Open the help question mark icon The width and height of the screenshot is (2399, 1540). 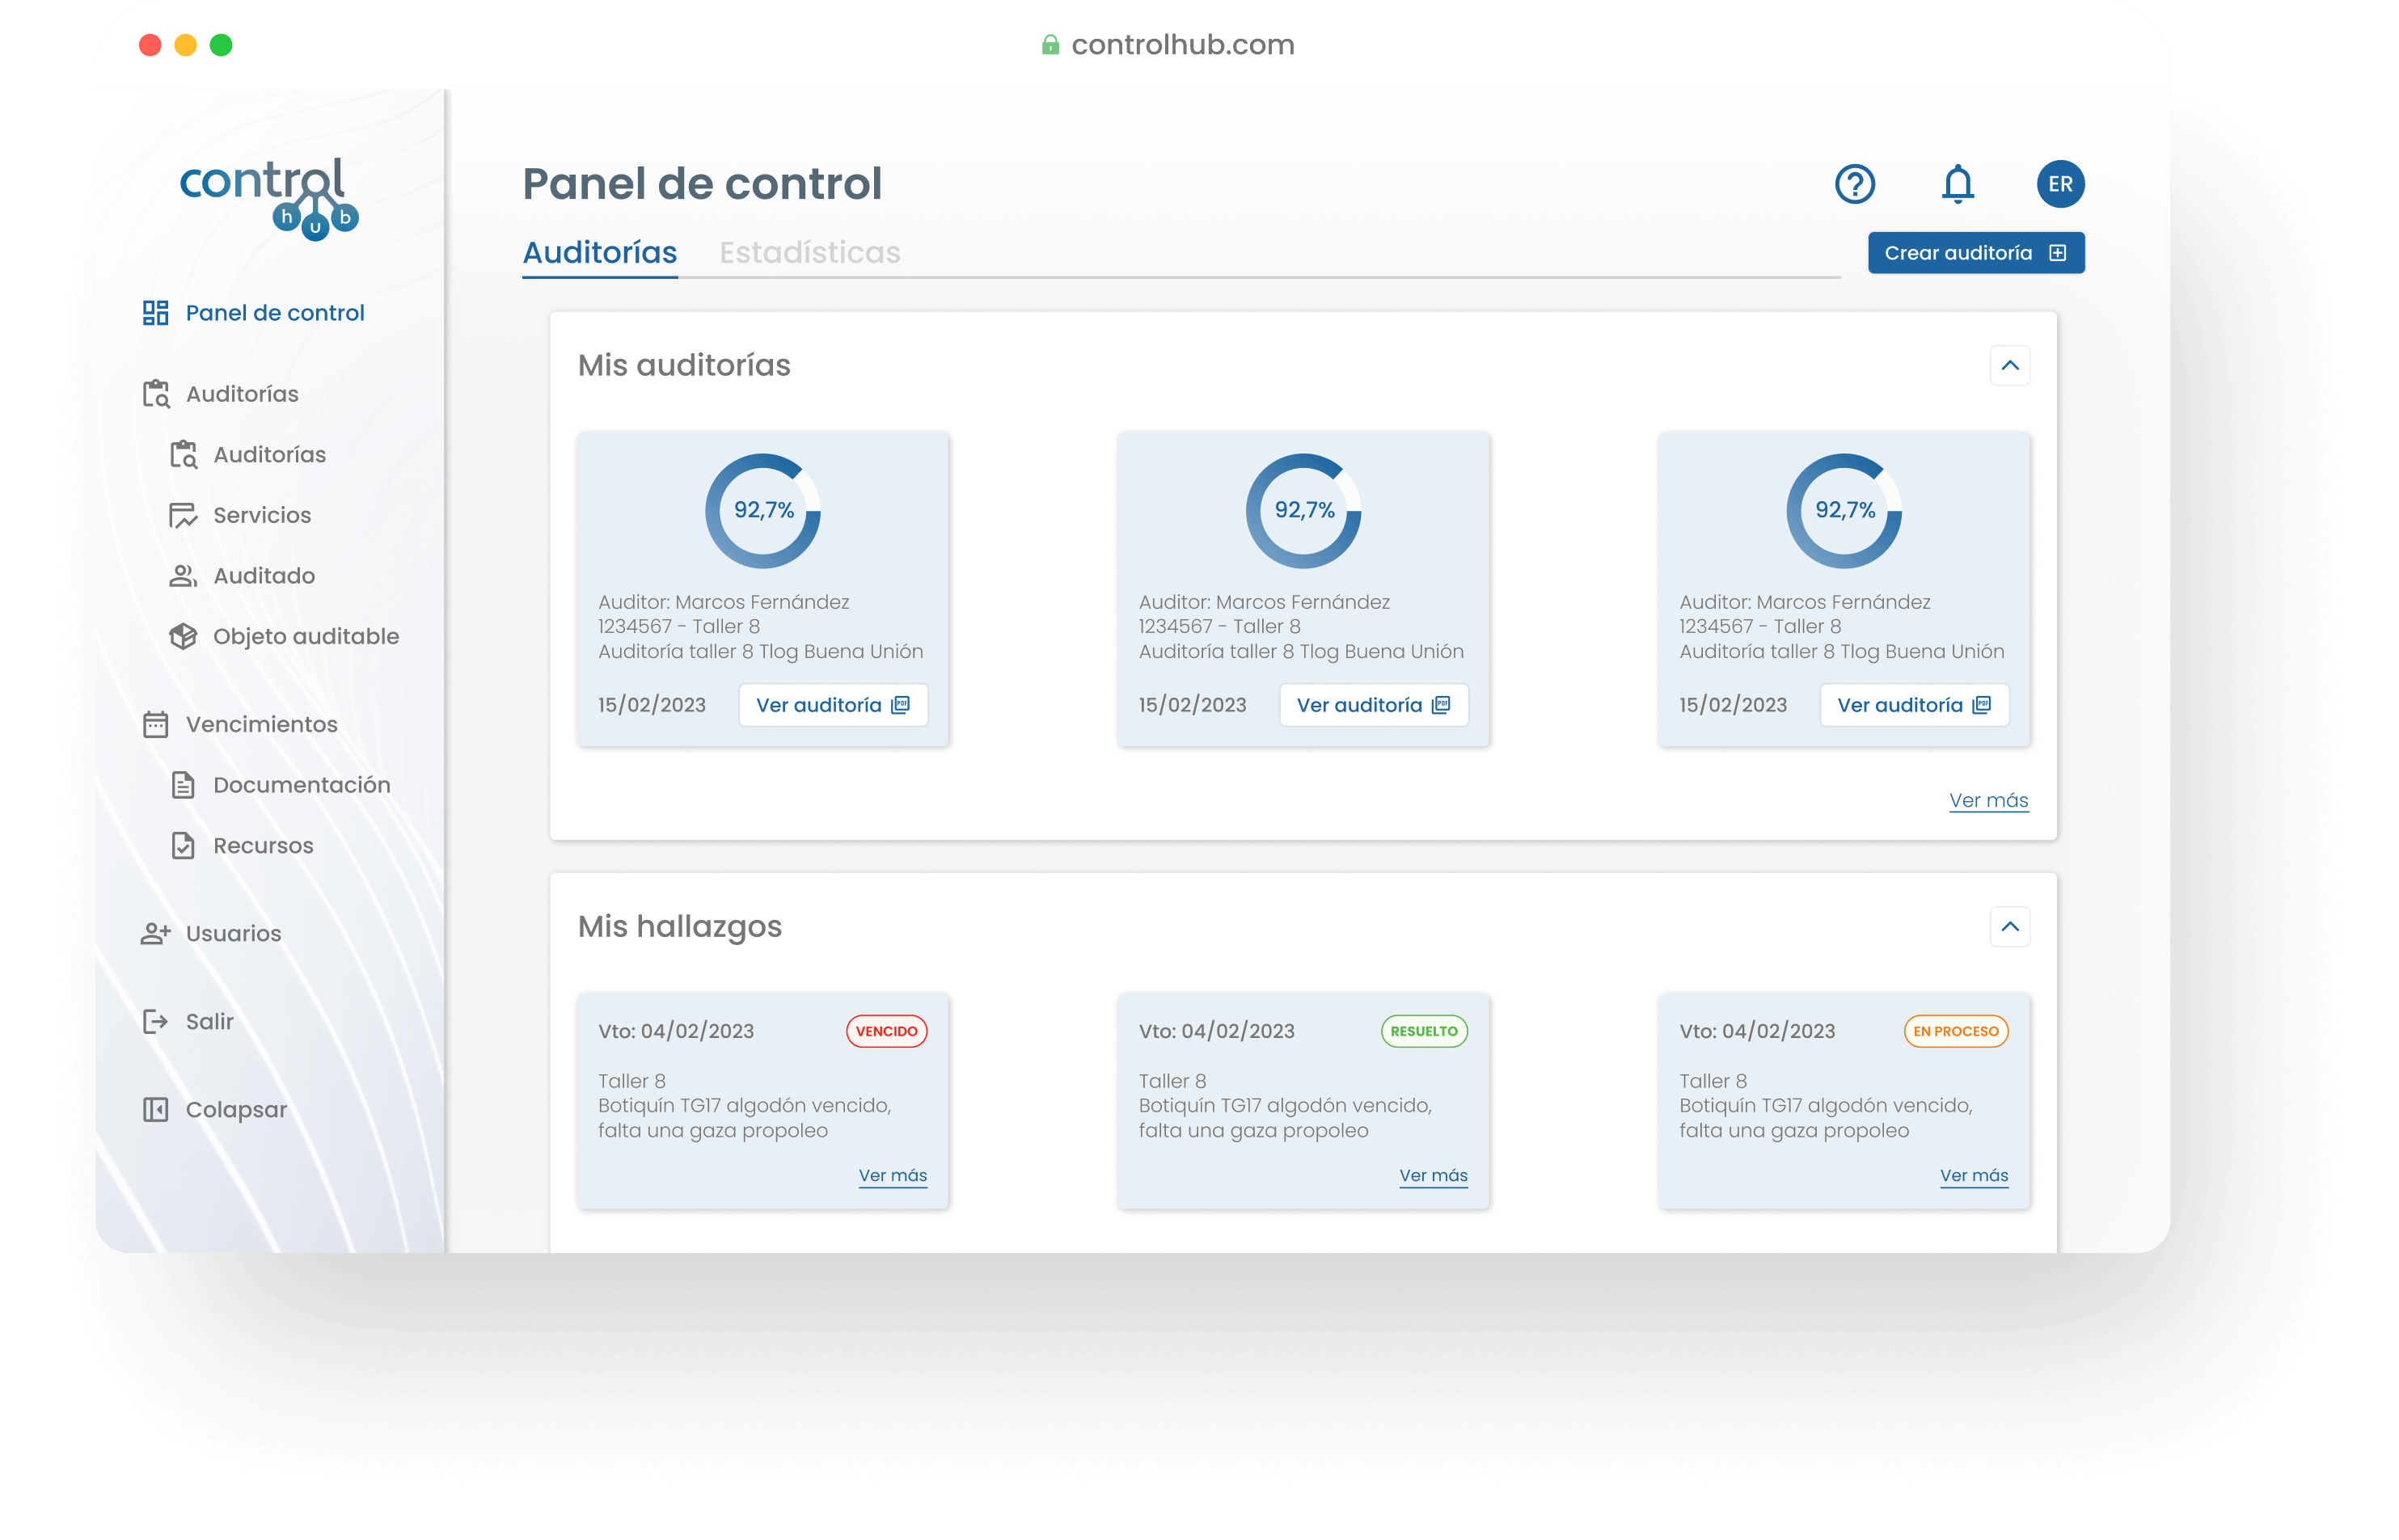pos(1854,184)
